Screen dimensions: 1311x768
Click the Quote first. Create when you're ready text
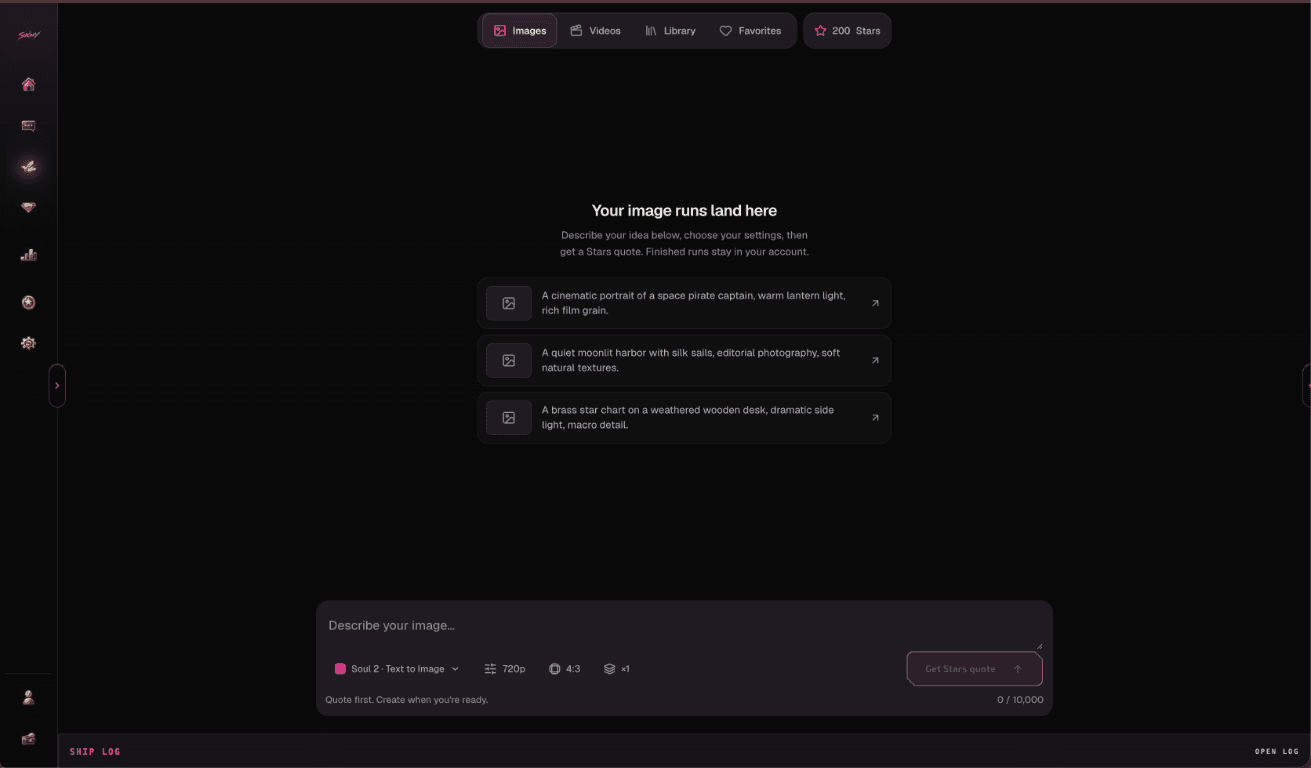tap(407, 700)
